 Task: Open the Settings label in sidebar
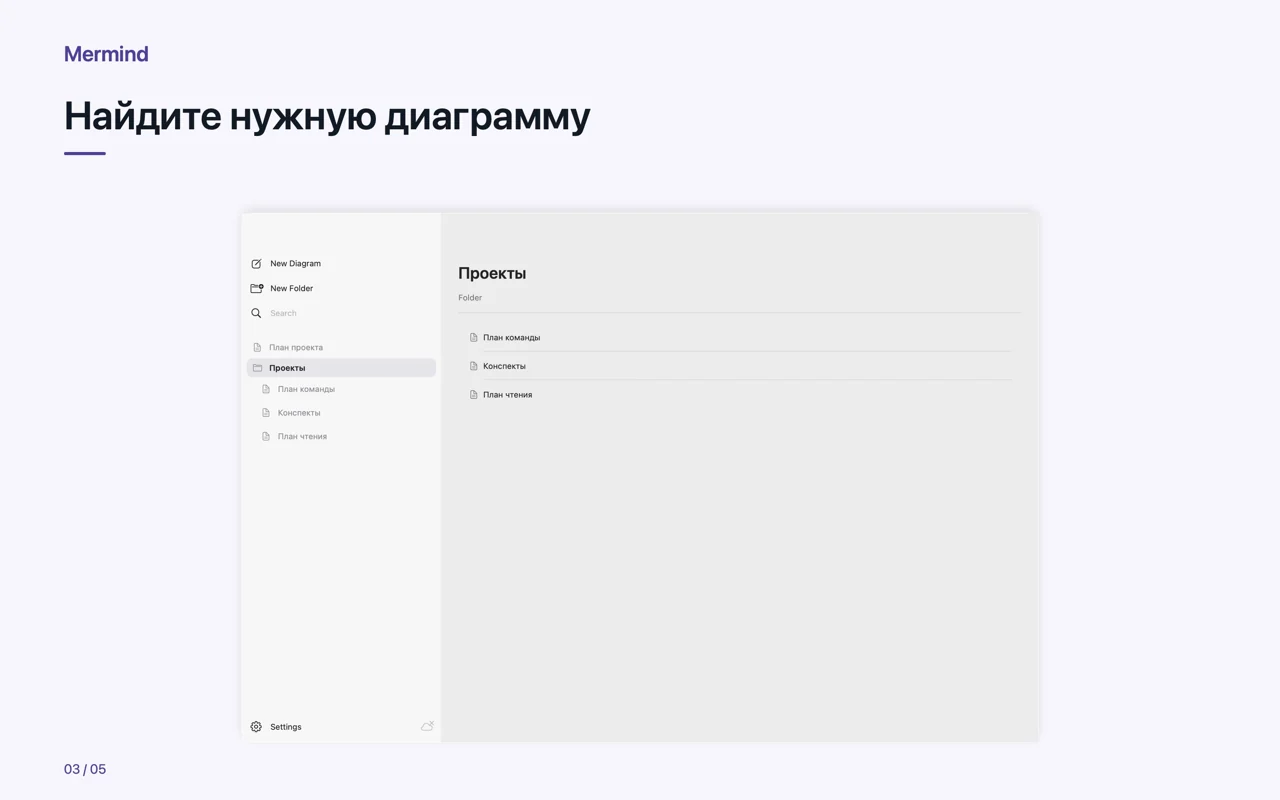pyautogui.click(x=285, y=727)
